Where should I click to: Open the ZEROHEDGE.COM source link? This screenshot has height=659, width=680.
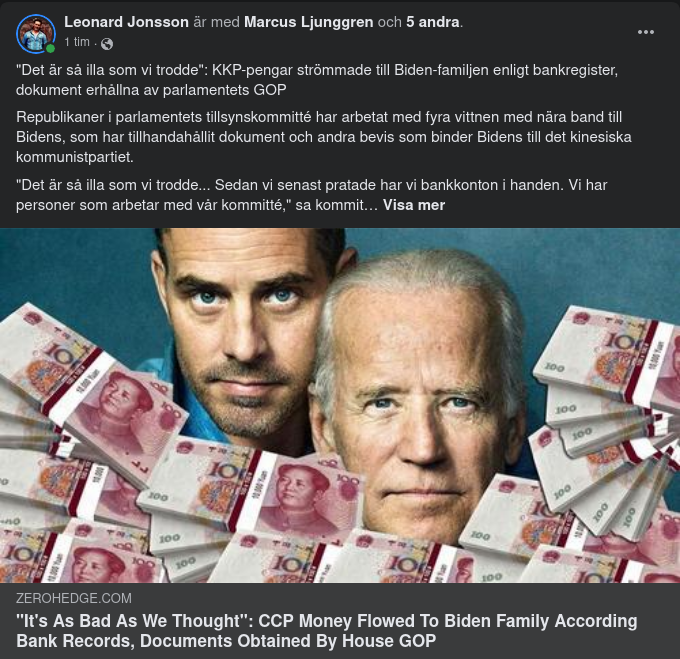tap(74, 598)
